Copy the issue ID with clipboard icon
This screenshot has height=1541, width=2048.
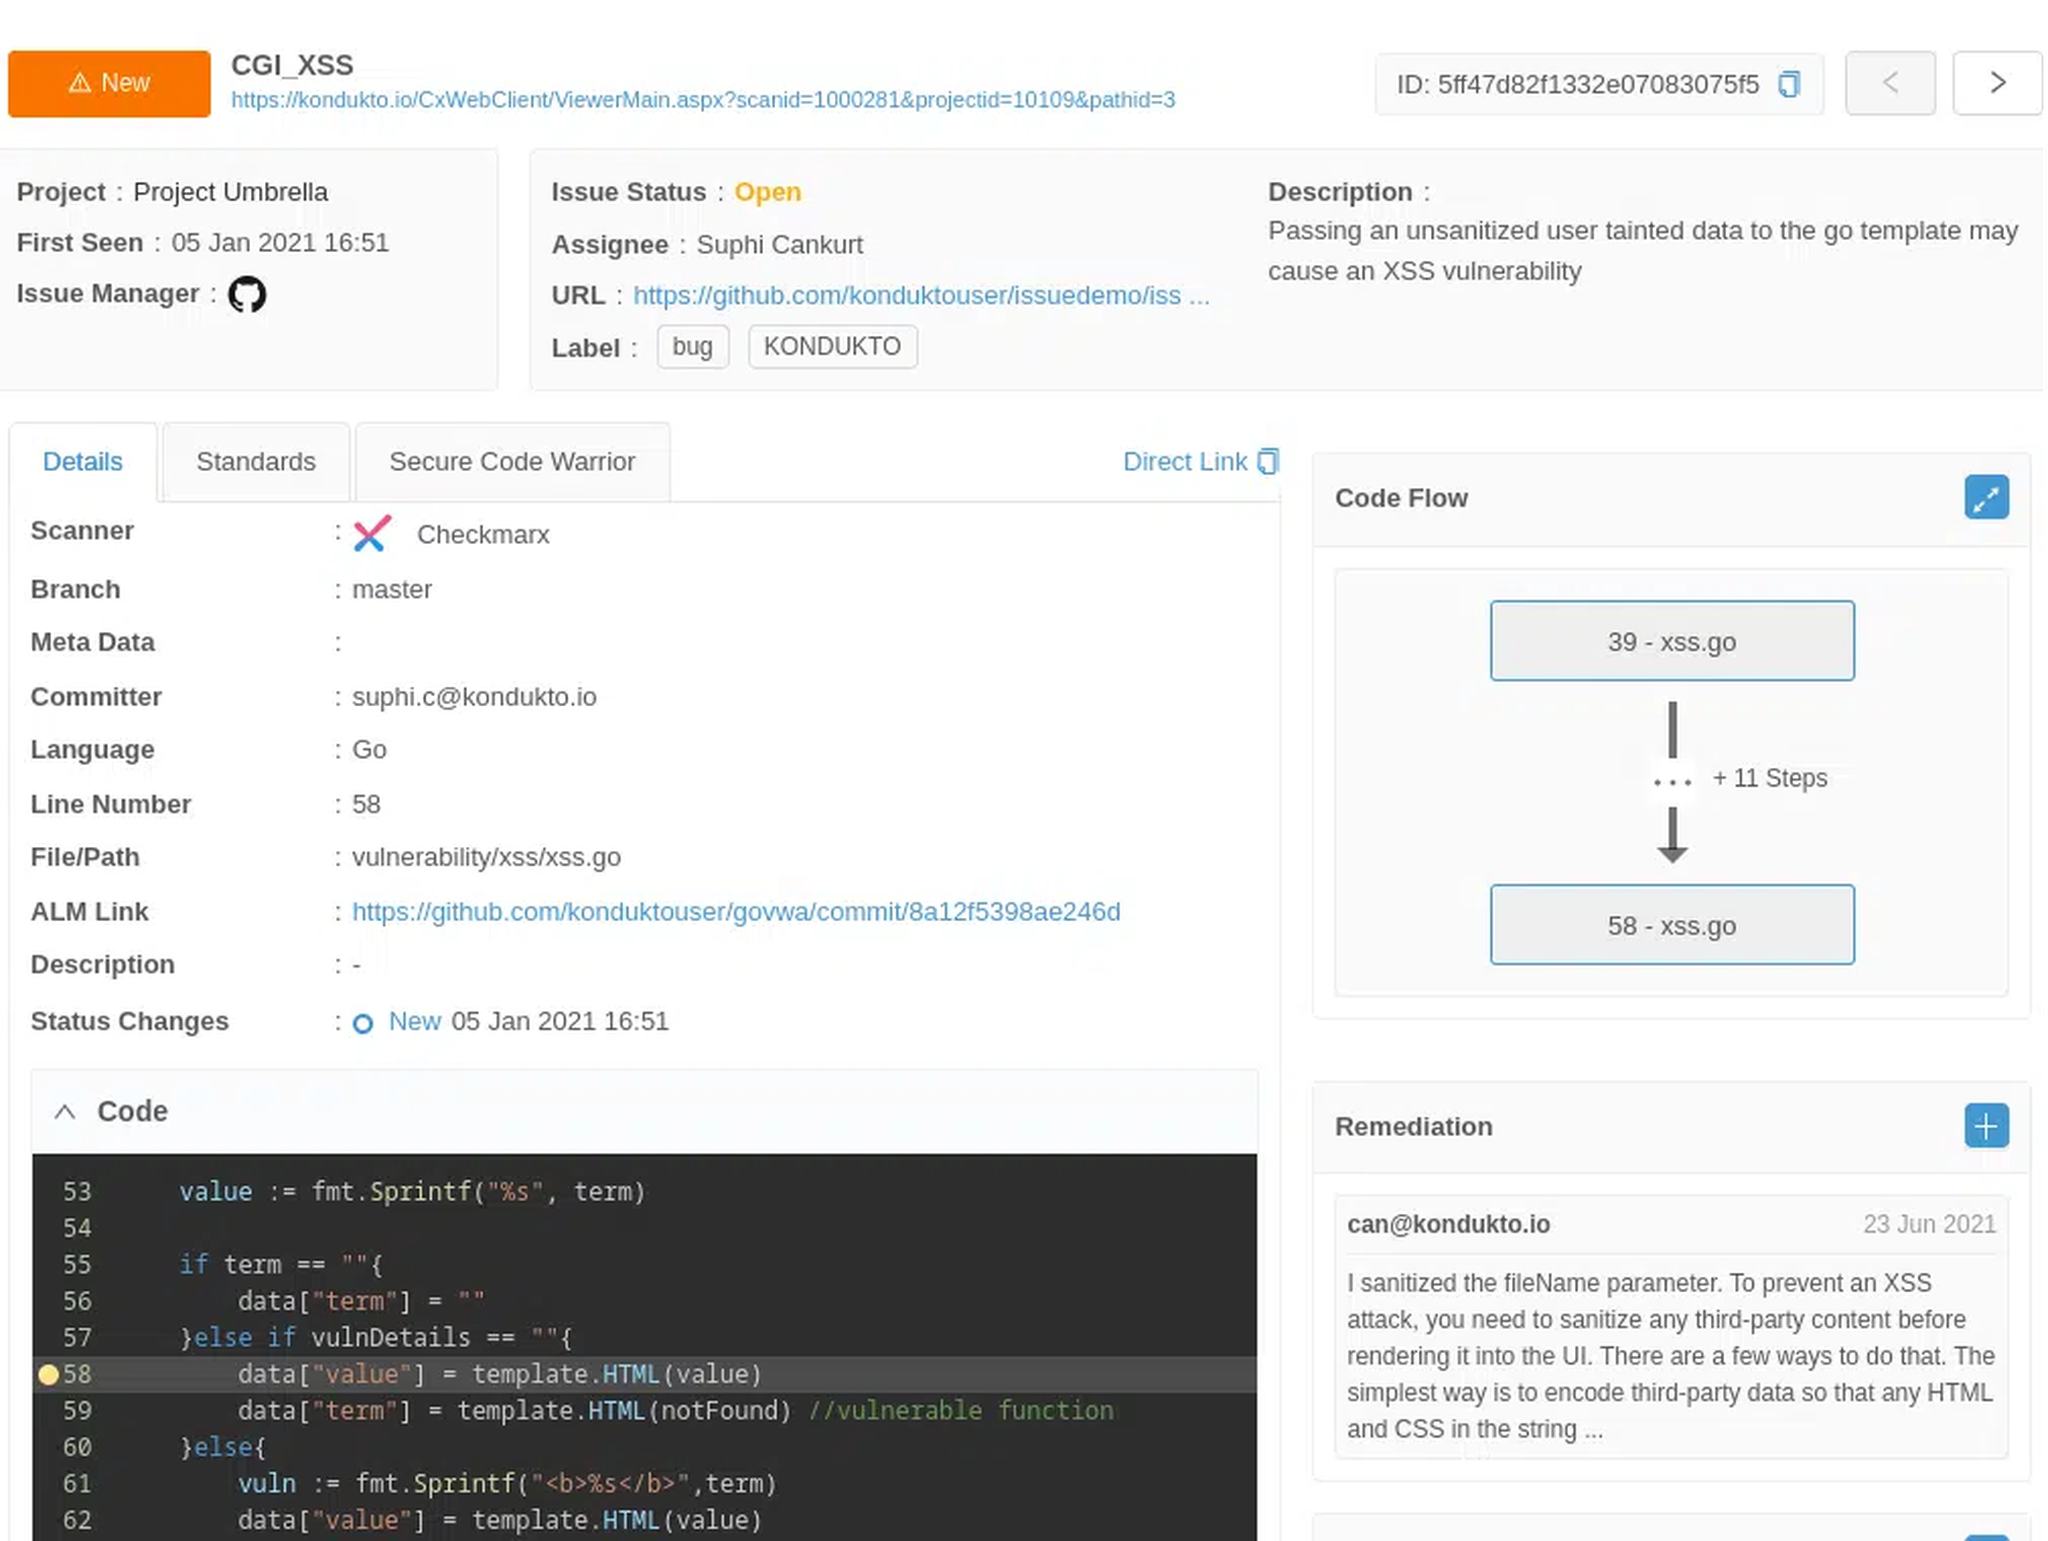(x=1789, y=84)
